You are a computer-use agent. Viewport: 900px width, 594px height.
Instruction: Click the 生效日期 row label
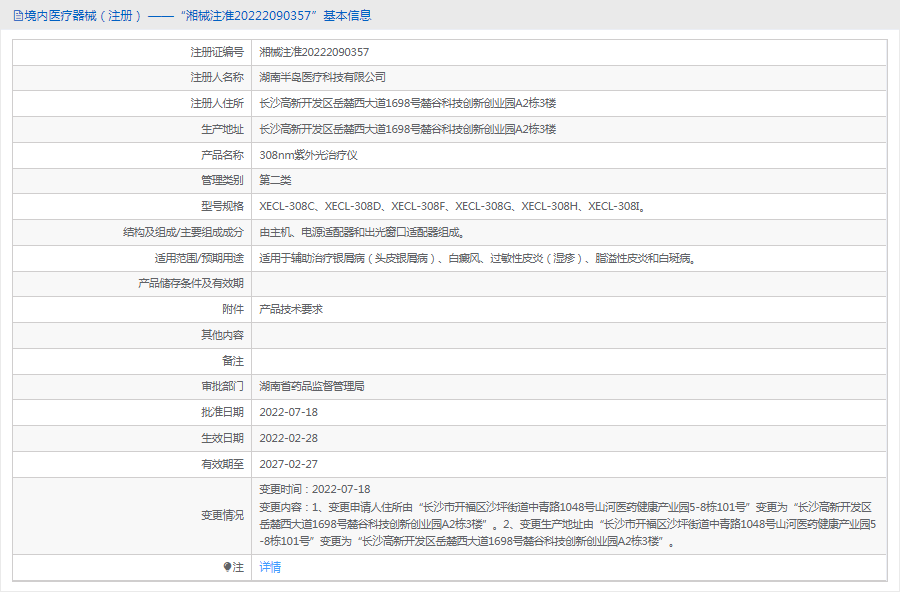(222, 438)
